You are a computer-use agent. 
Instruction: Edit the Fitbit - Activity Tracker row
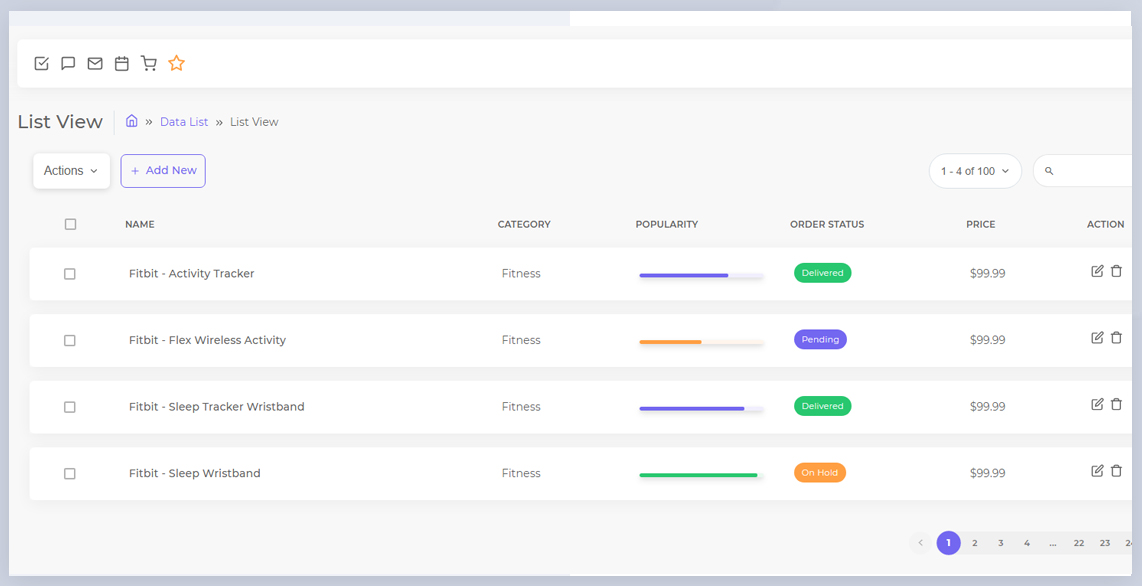[x=1097, y=272]
